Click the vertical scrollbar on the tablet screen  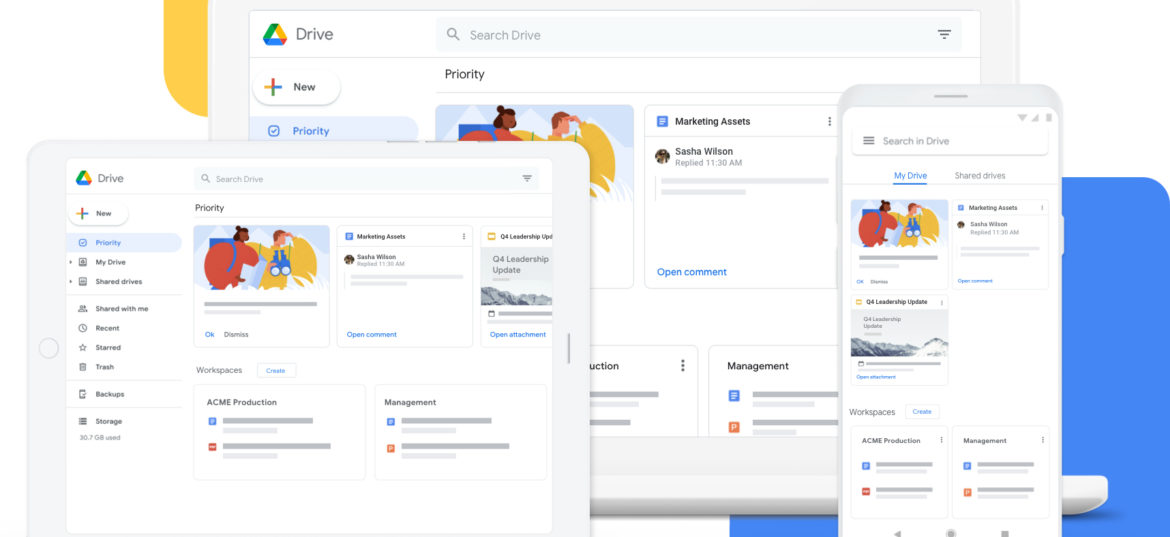(568, 347)
